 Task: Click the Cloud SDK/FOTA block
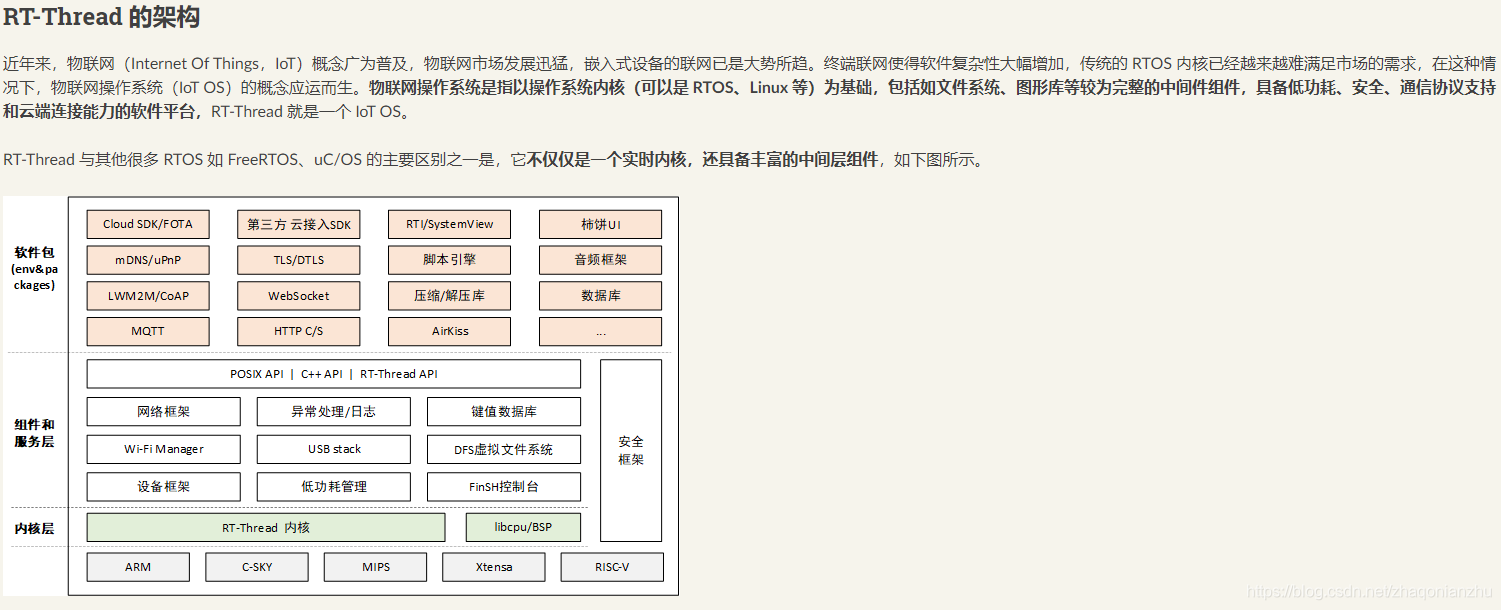click(x=147, y=223)
